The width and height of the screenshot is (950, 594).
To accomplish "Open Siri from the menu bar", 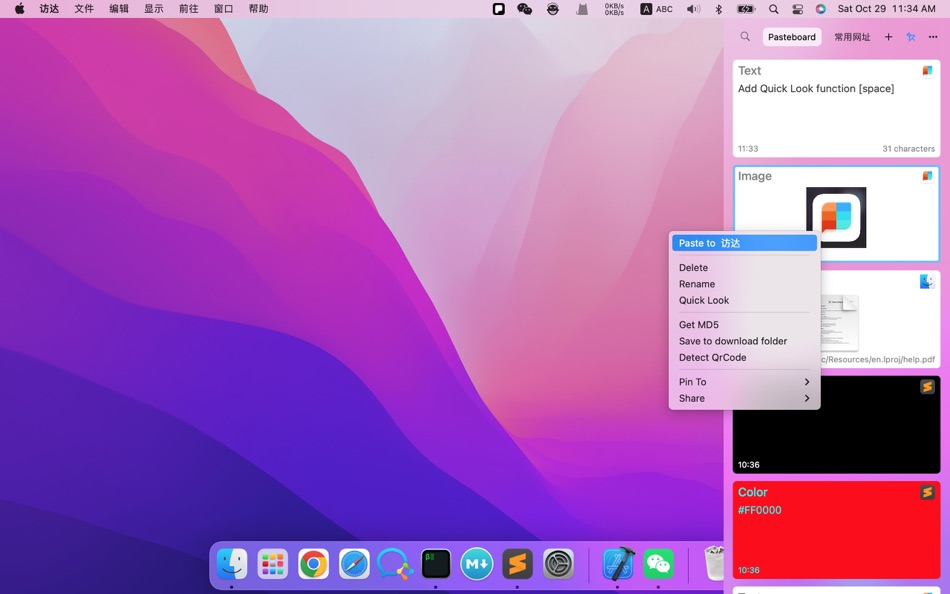I will click(820, 9).
